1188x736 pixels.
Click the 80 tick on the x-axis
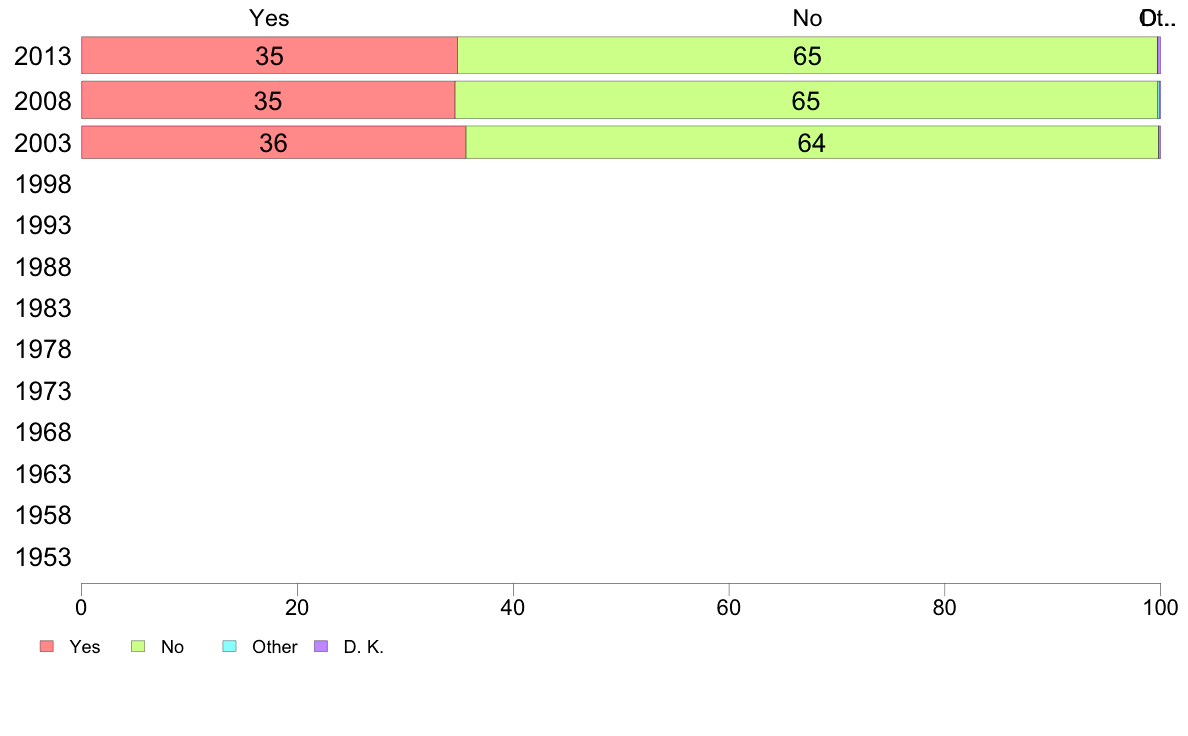click(x=945, y=607)
